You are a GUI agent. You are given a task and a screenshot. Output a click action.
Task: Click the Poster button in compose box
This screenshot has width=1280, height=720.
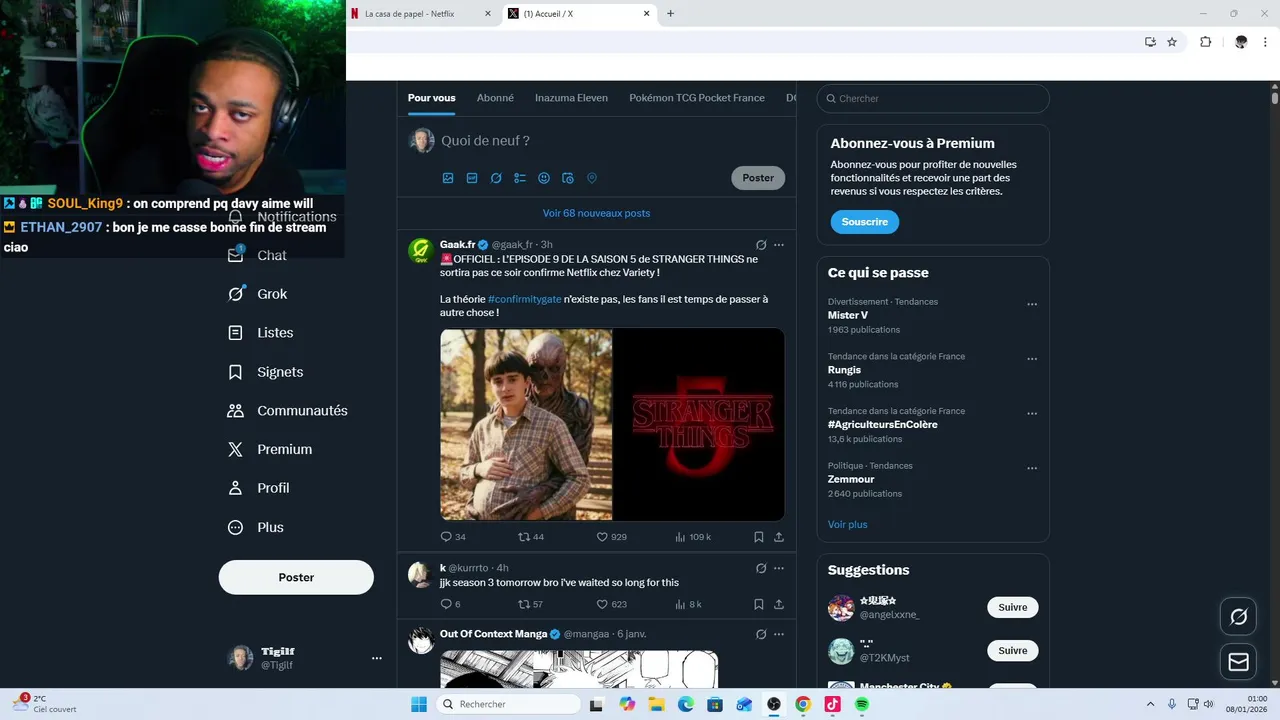pyautogui.click(x=758, y=178)
